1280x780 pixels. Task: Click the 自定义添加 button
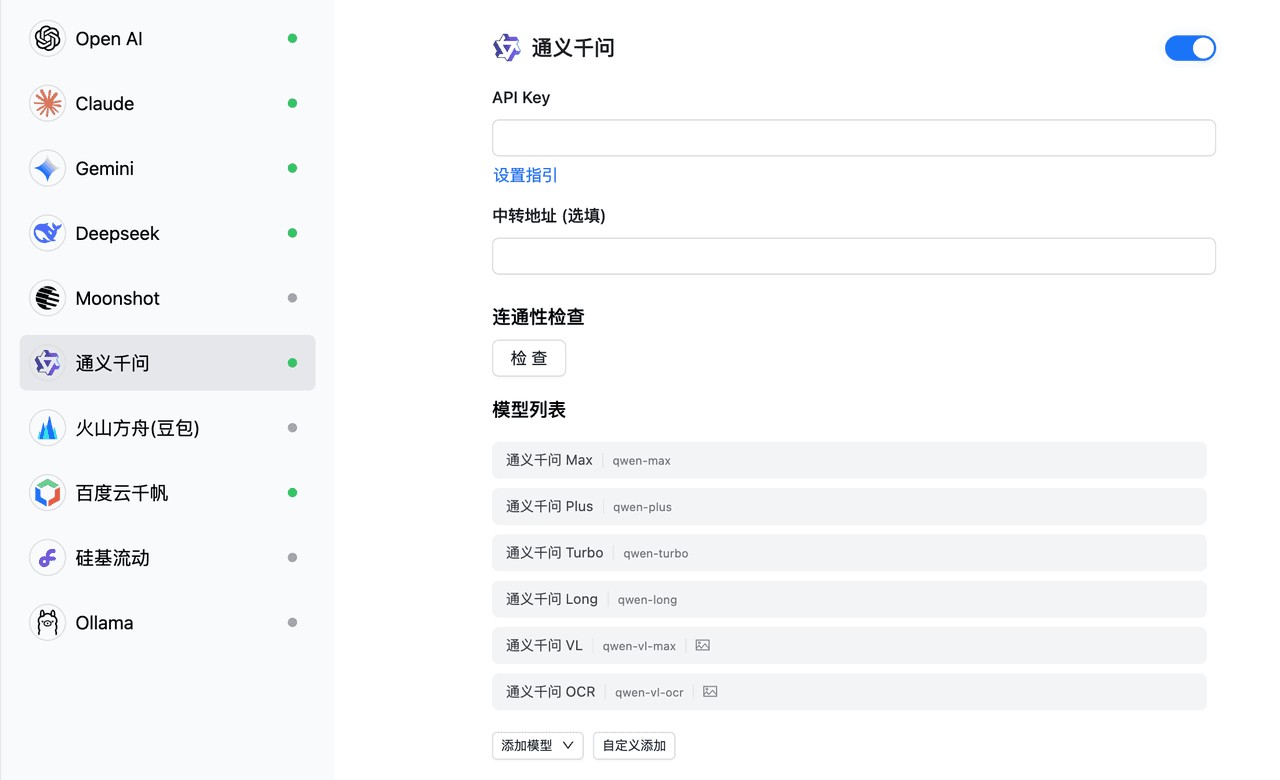pos(634,746)
